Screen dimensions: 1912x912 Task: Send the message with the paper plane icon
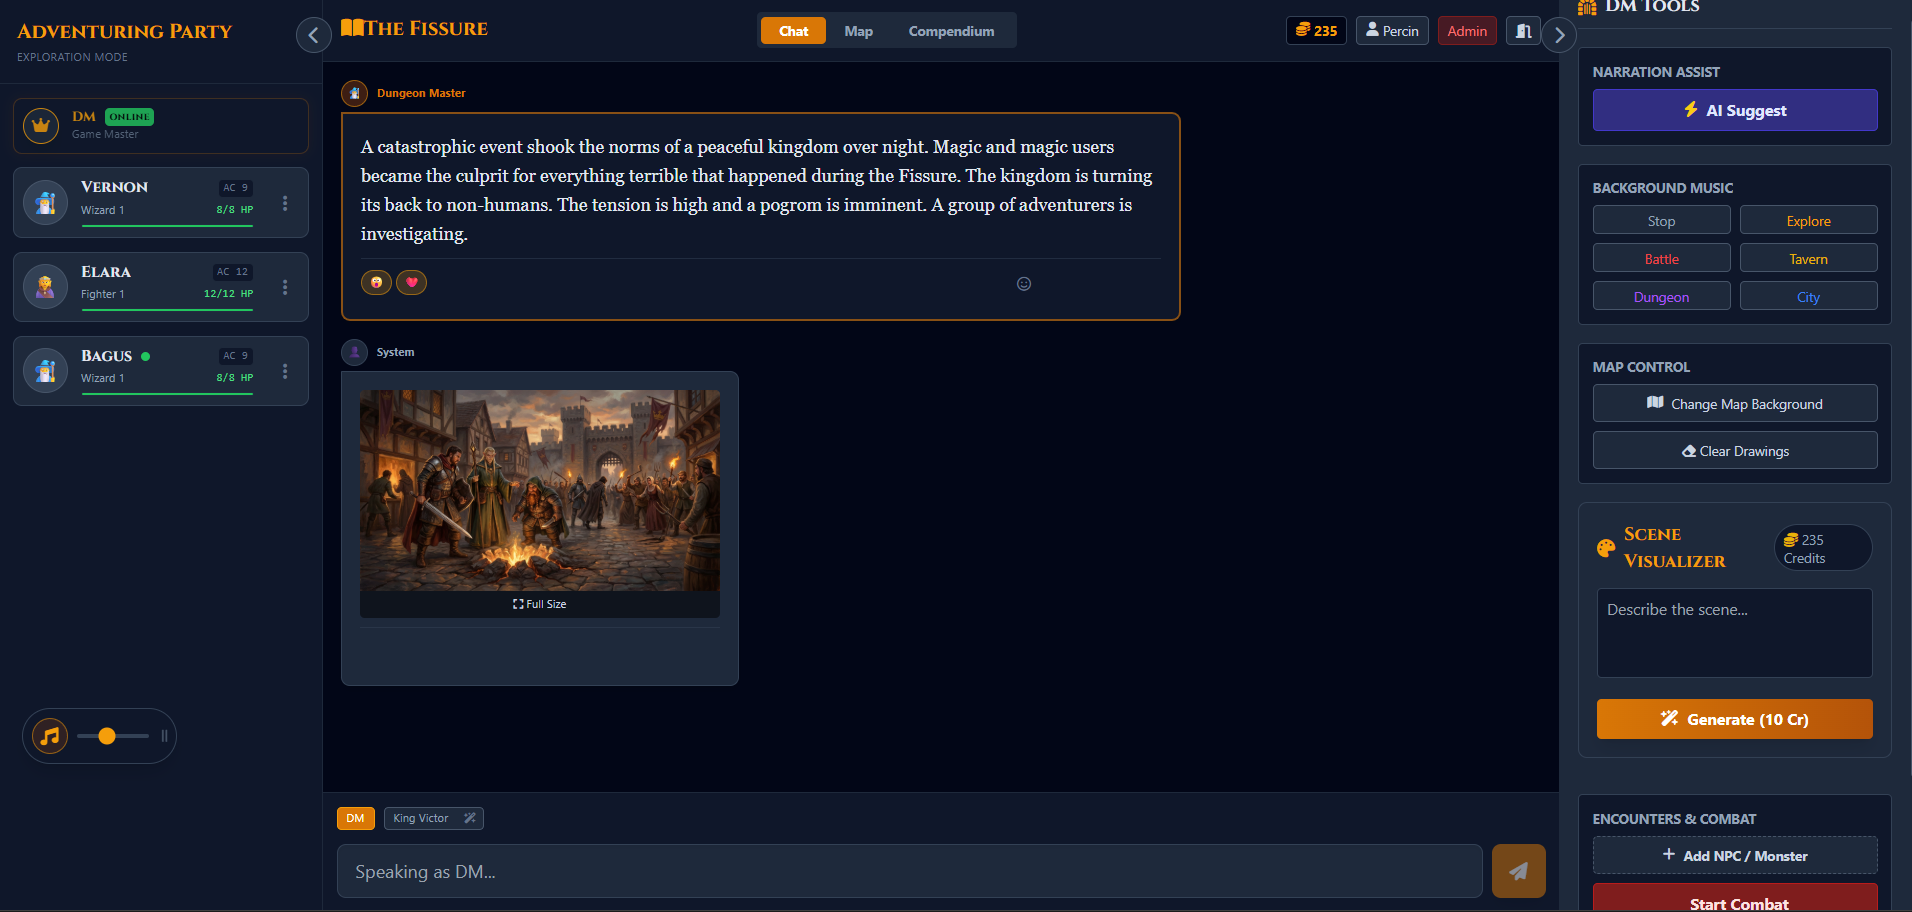tap(1518, 871)
